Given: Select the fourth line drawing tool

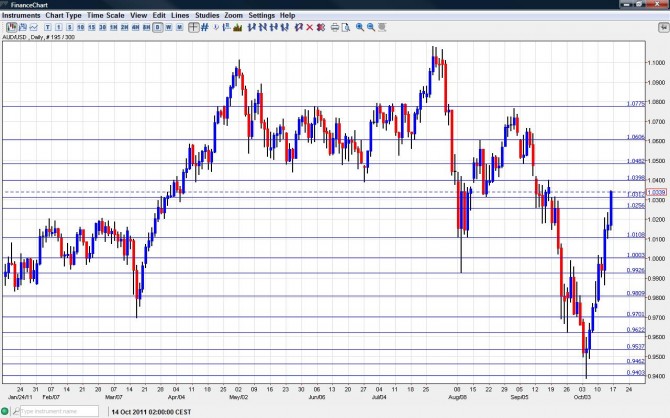Looking at the screenshot, I should pos(285,27).
